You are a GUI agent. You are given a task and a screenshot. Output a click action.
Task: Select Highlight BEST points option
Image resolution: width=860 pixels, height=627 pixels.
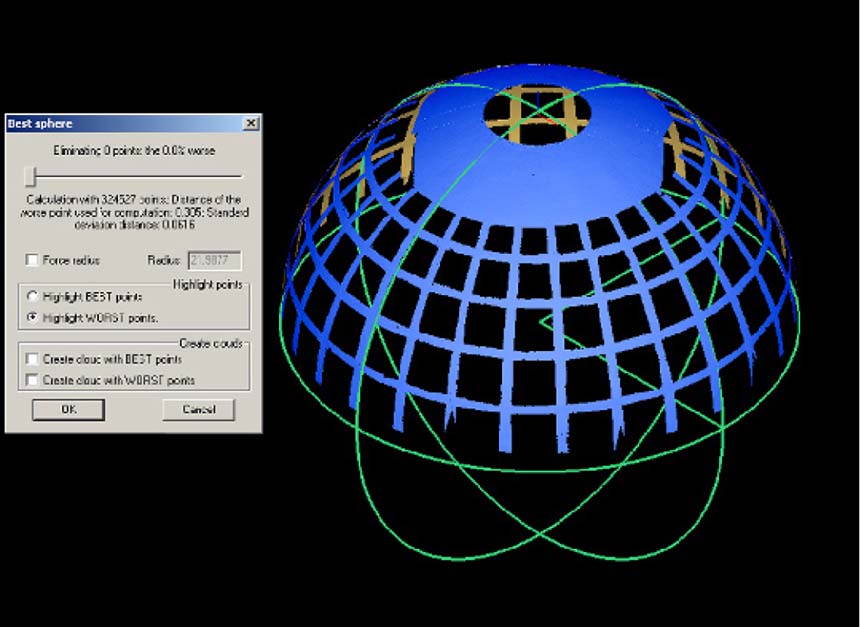[x=33, y=297]
